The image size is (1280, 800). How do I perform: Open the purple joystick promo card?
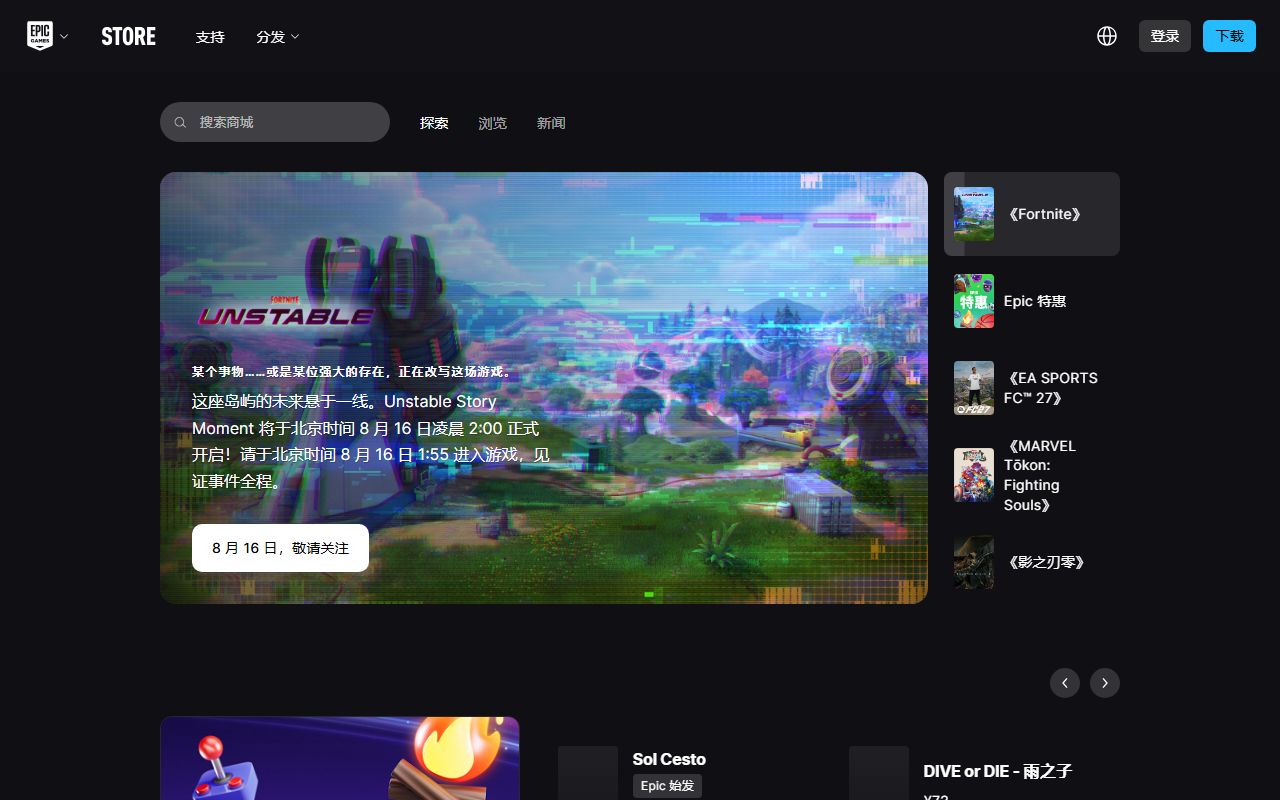click(x=340, y=758)
